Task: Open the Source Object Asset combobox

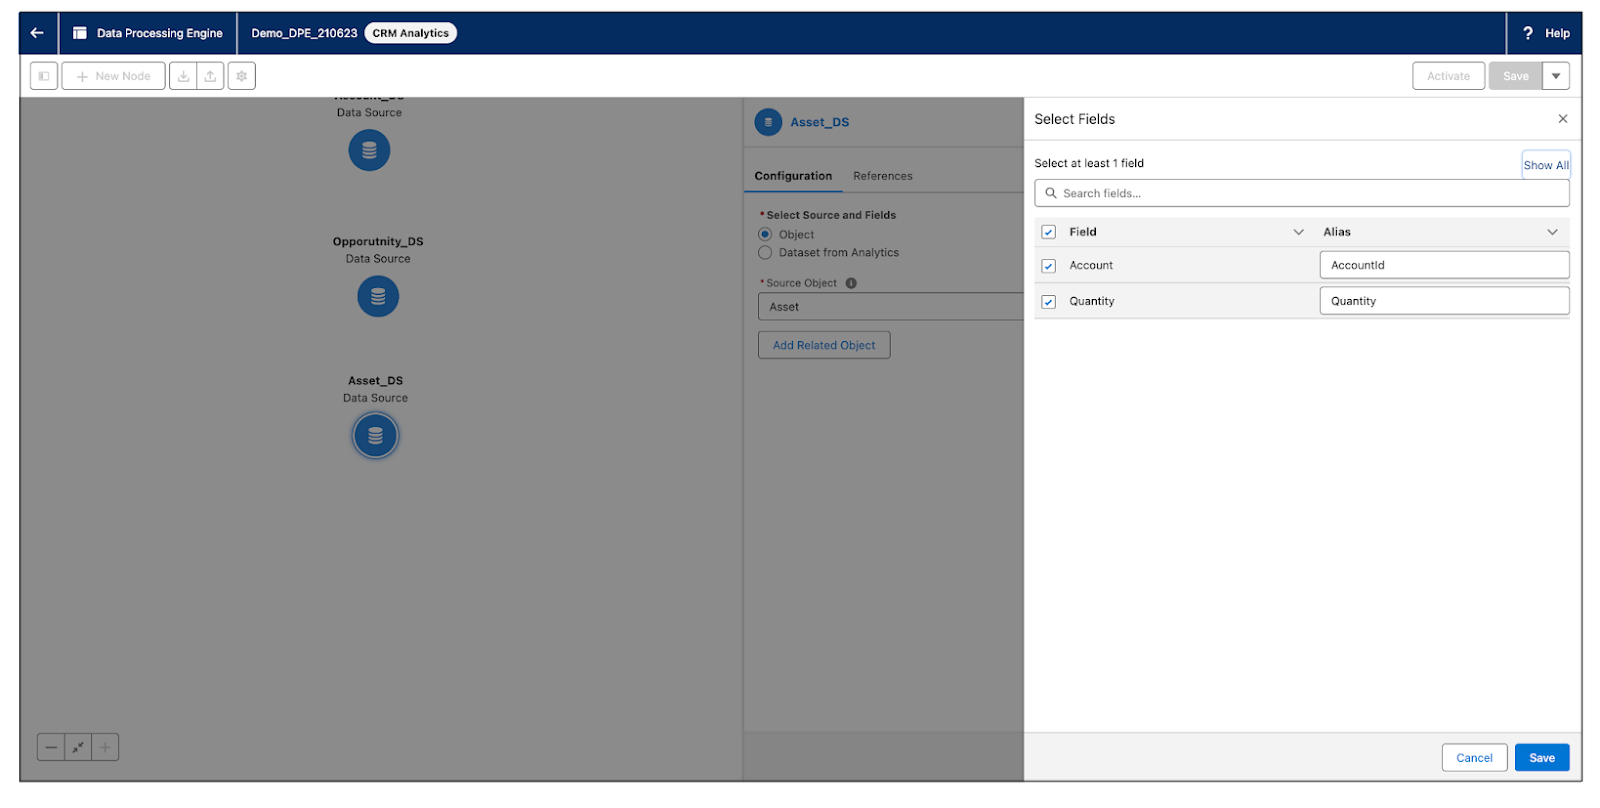Action: [890, 307]
